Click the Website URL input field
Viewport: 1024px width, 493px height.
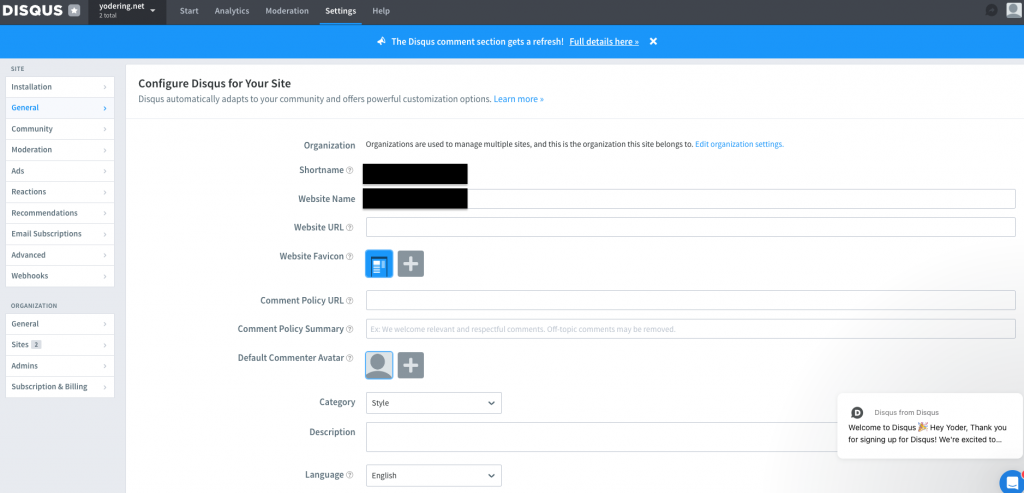pyautogui.click(x=690, y=227)
